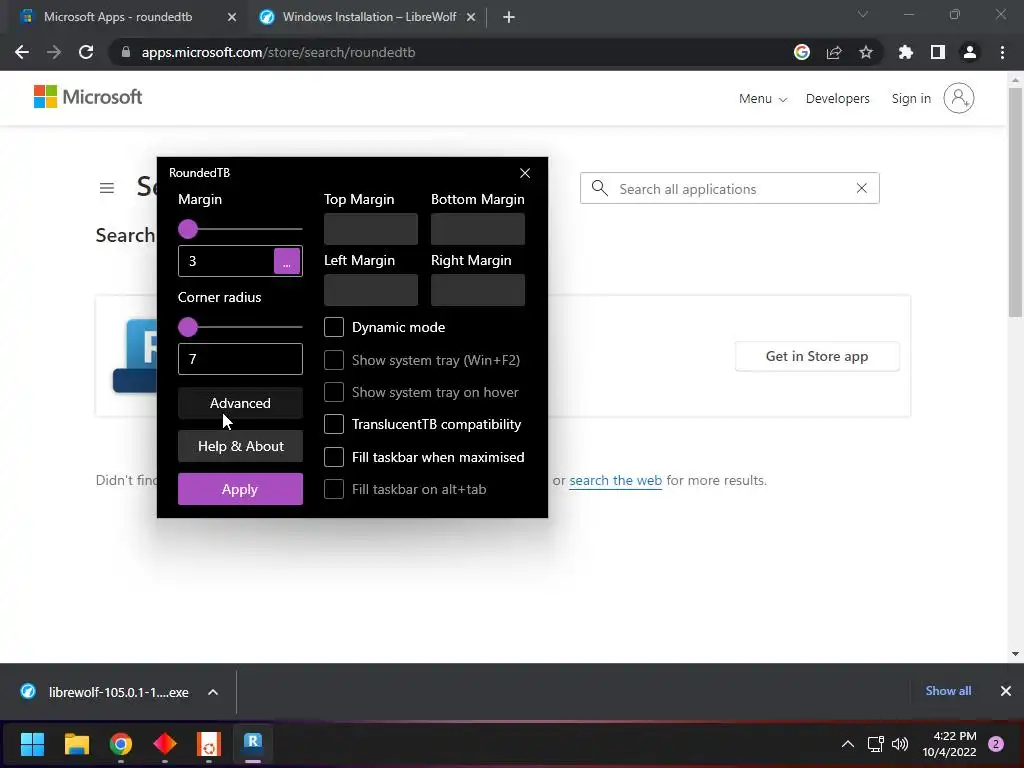Open the hamburger menu on the store page
Viewport: 1024px width, 768px height.
pos(107,189)
